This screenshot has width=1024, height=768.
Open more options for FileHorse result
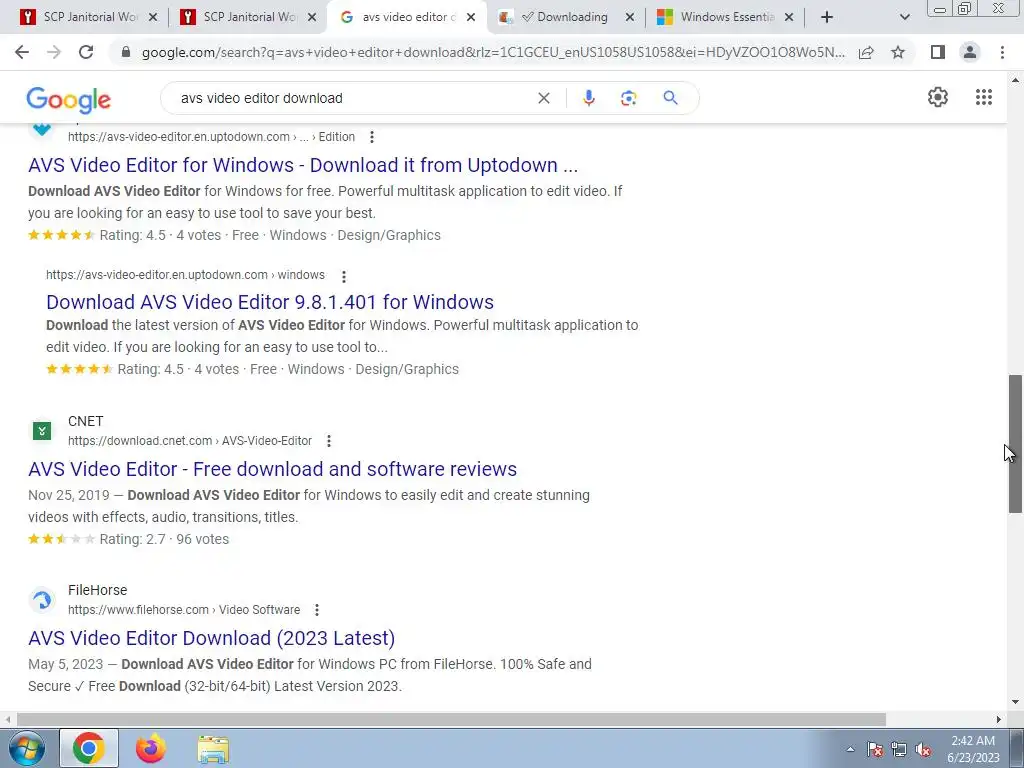tap(317, 610)
